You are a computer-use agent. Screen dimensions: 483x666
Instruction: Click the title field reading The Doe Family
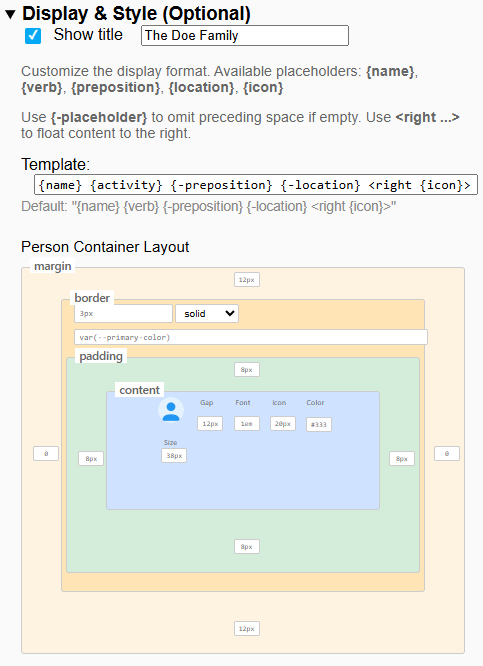pos(245,36)
